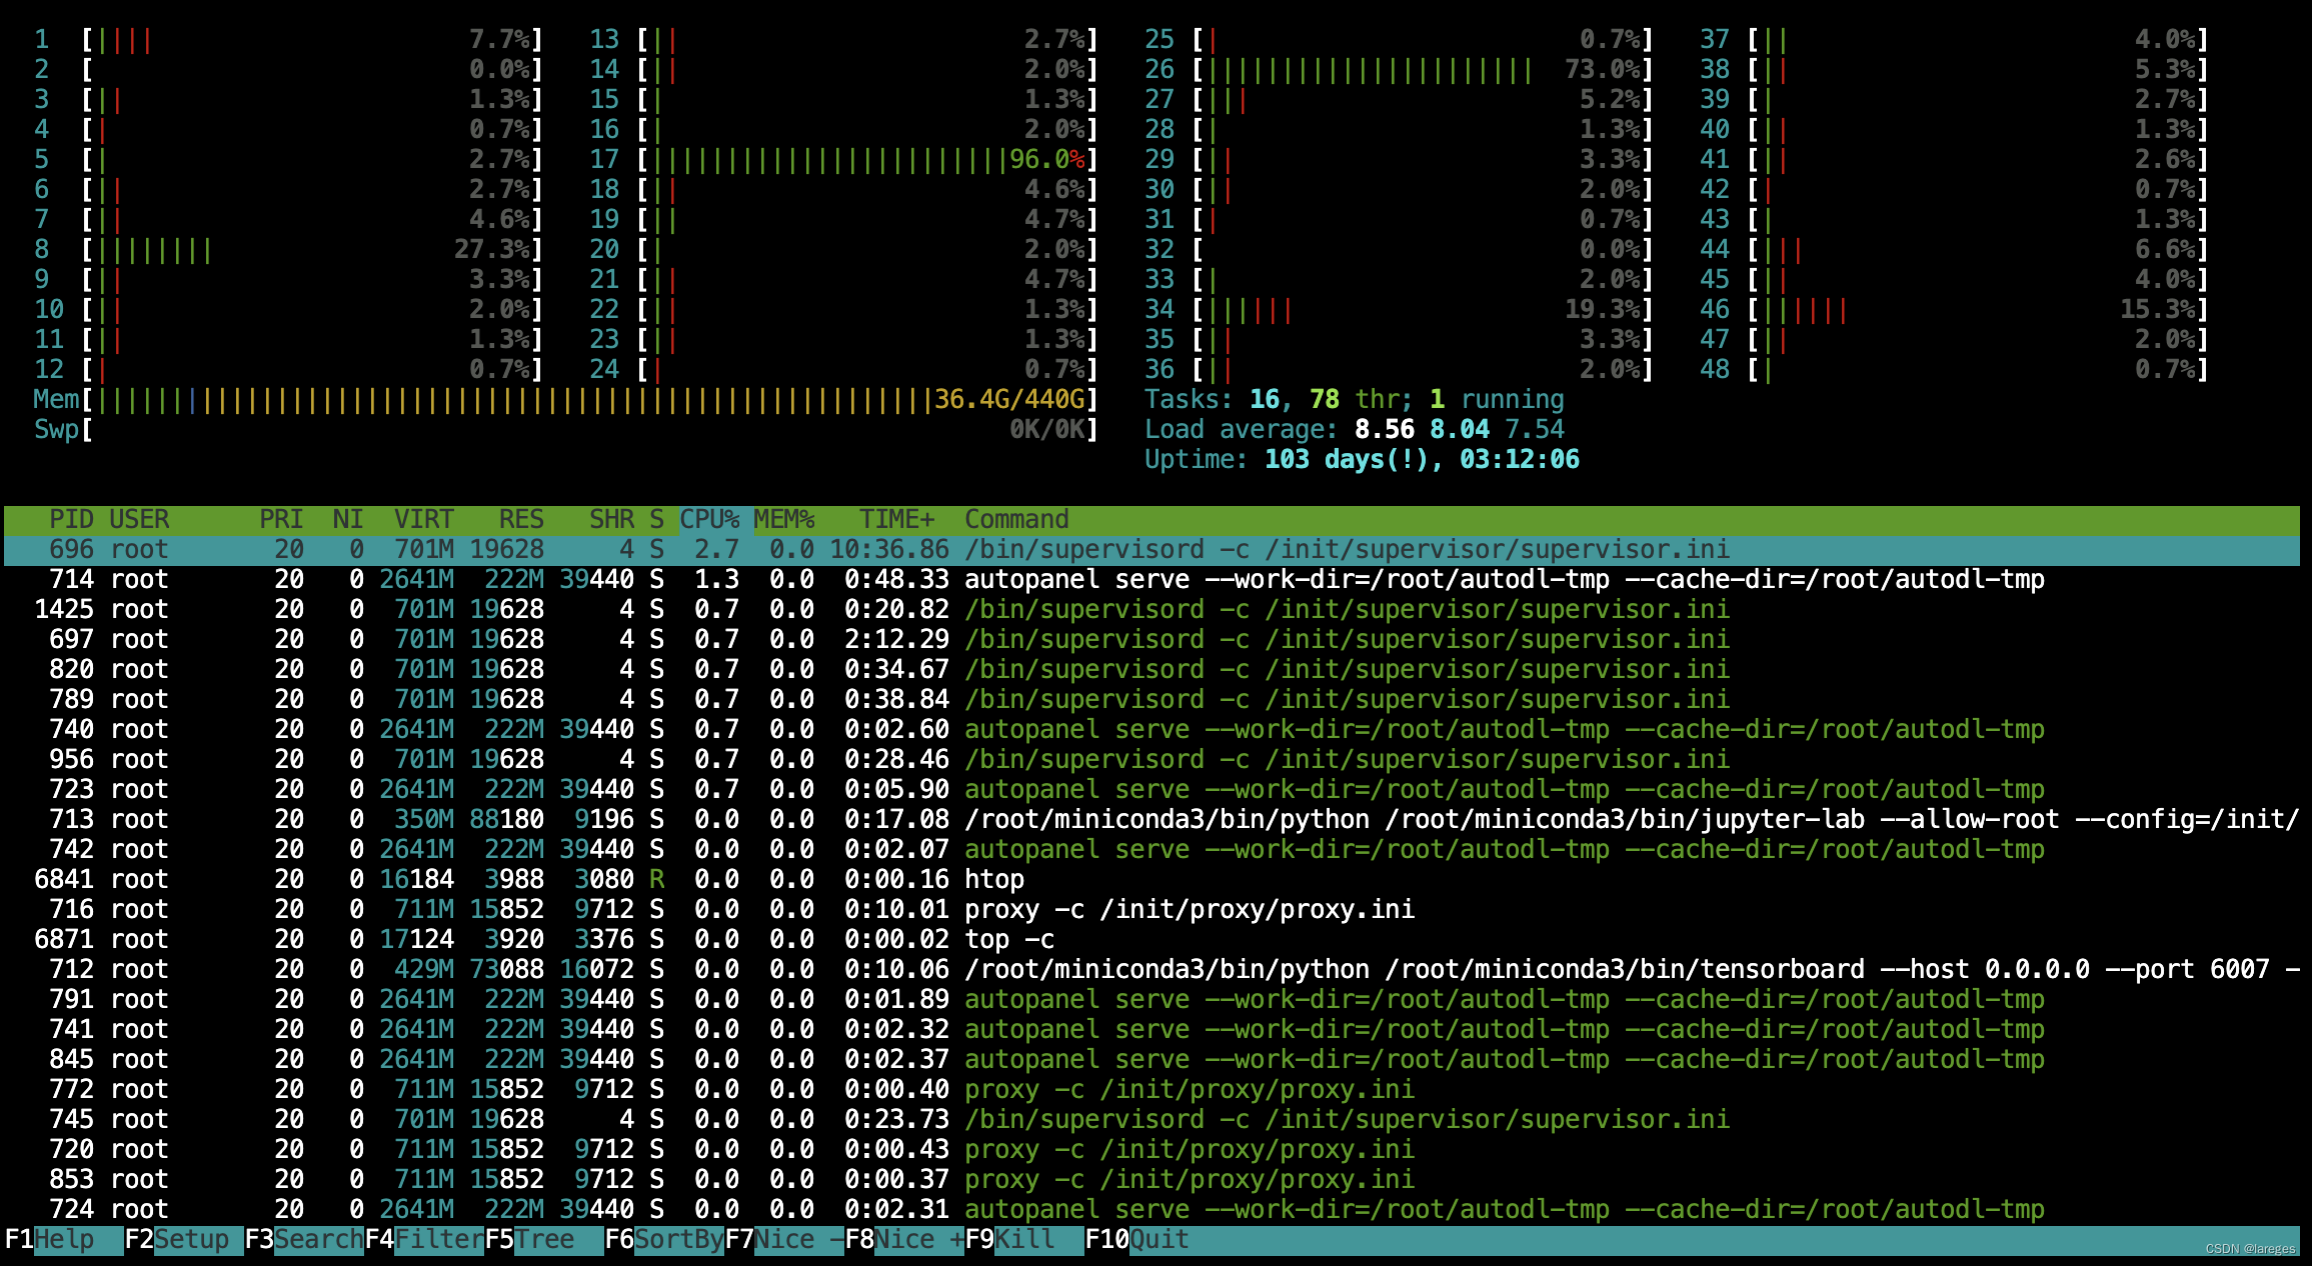Screen dimensions: 2312x1266
Task: Click the CPU 38 meter at 5.3%
Action: (x=1954, y=70)
